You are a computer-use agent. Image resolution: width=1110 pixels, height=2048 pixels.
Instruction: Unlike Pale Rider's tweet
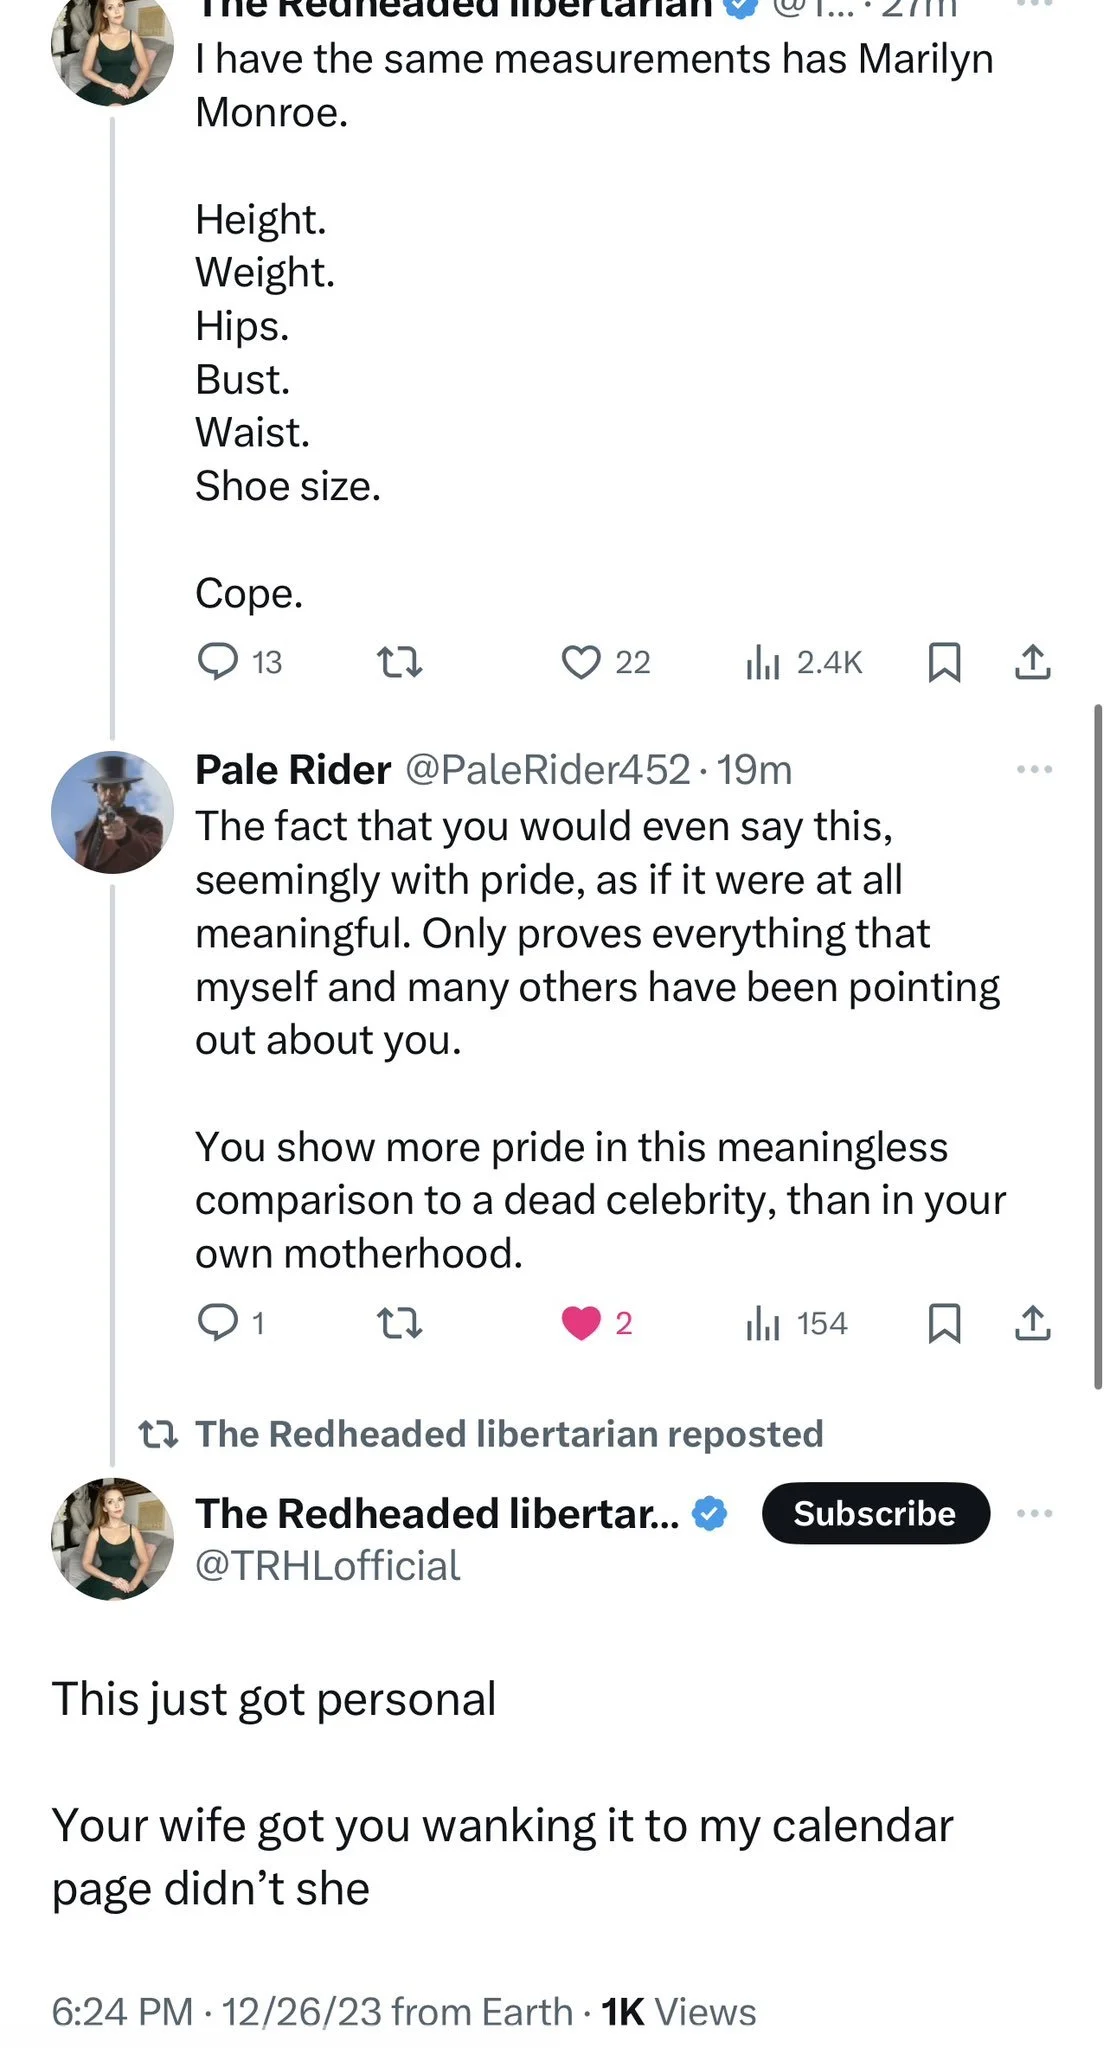click(581, 1323)
